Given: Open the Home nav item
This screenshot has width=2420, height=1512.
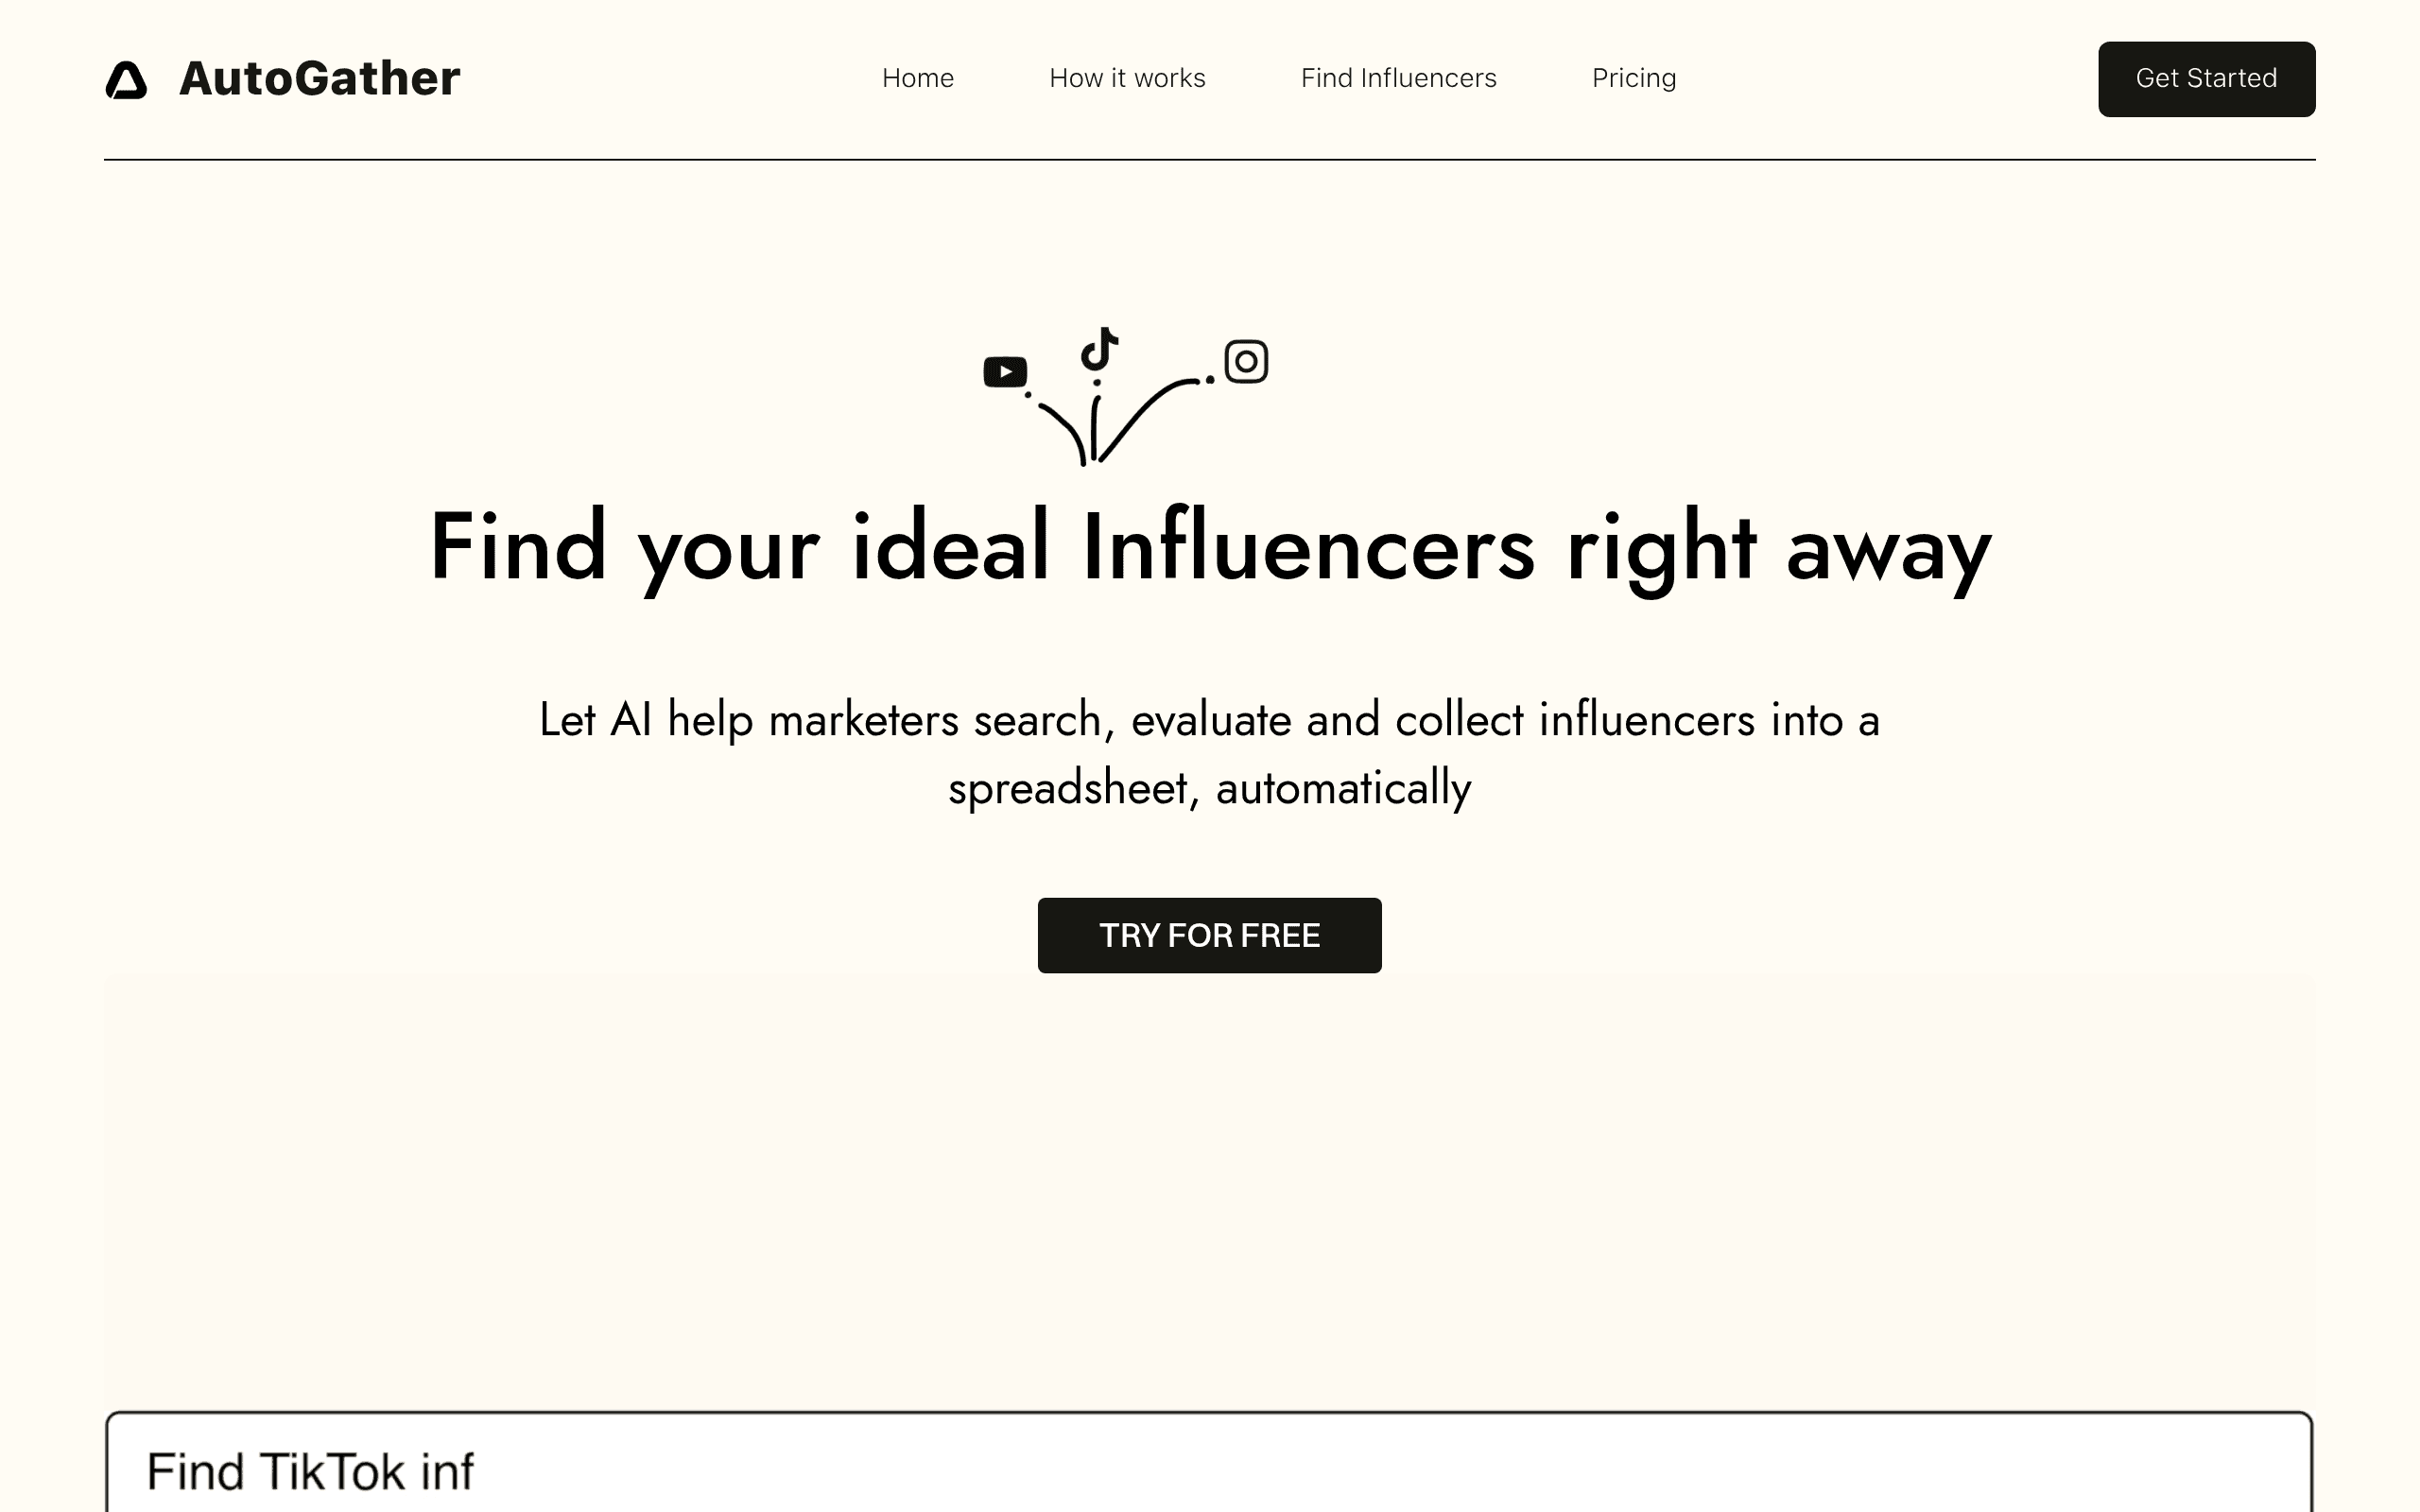Looking at the screenshot, I should pyautogui.click(x=918, y=78).
